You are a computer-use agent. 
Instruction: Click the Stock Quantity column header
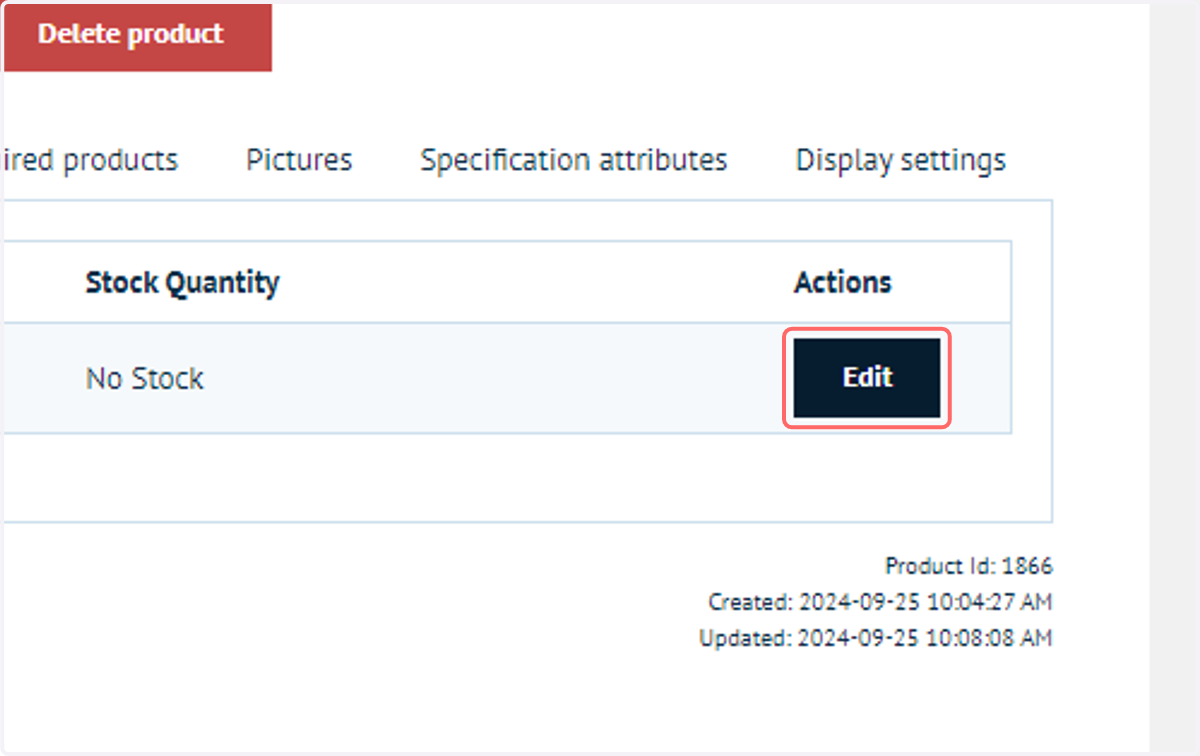coord(182,283)
